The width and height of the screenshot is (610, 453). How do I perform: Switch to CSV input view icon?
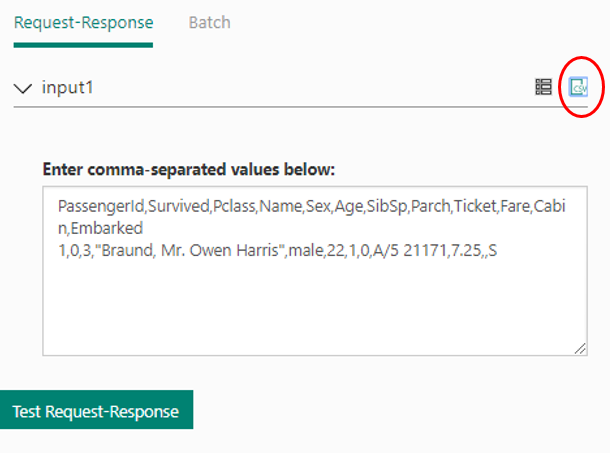tap(577, 87)
